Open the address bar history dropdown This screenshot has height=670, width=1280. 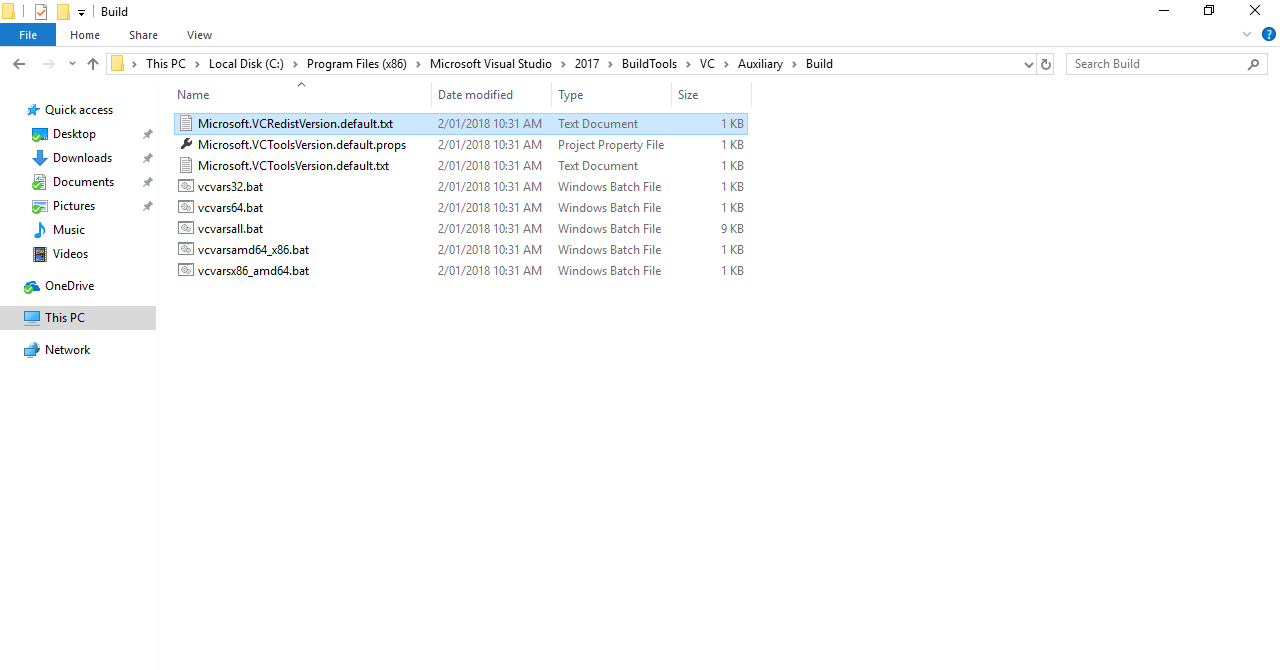coord(1028,63)
